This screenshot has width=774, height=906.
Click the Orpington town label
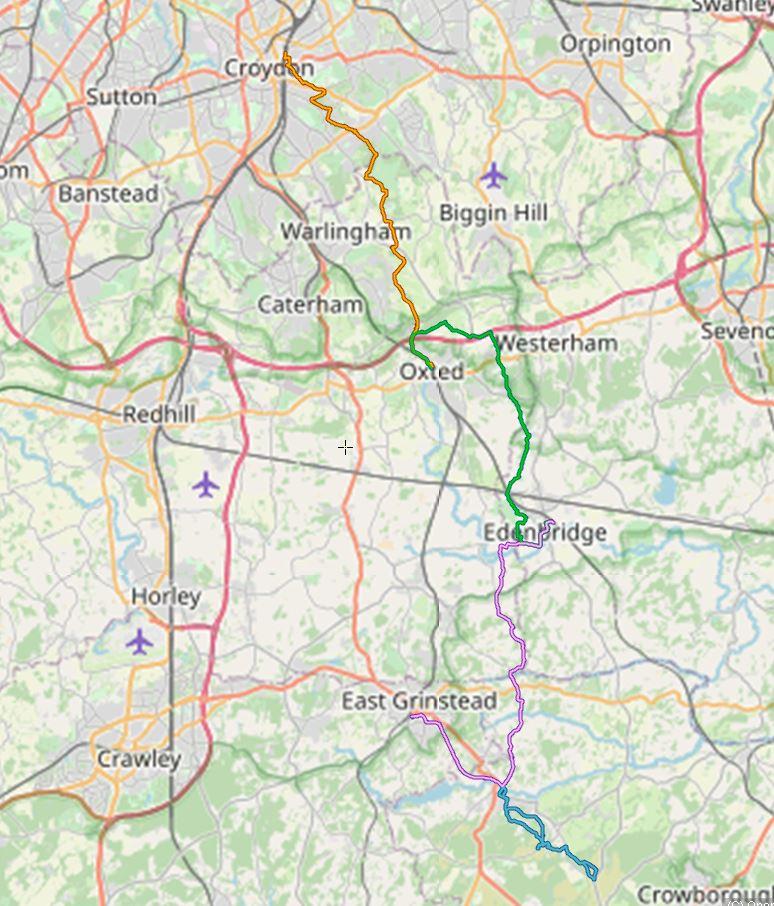[x=615, y=44]
